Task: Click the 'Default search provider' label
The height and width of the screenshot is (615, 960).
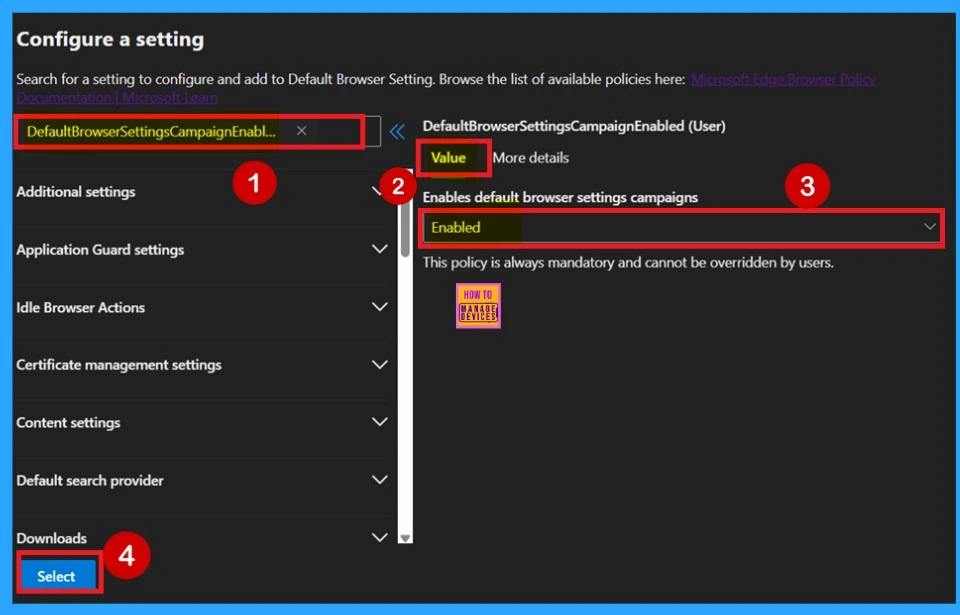Action: [90, 480]
